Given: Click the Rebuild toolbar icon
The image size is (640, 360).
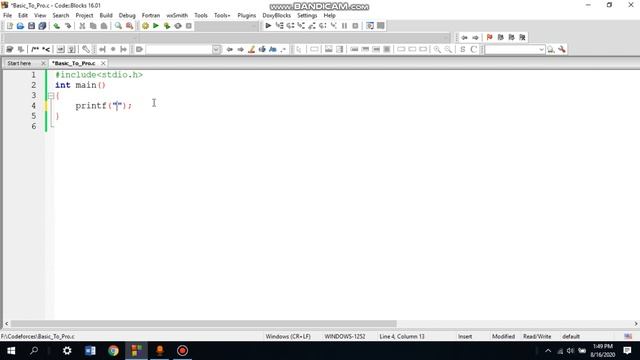Looking at the screenshot, I should point(178,26).
